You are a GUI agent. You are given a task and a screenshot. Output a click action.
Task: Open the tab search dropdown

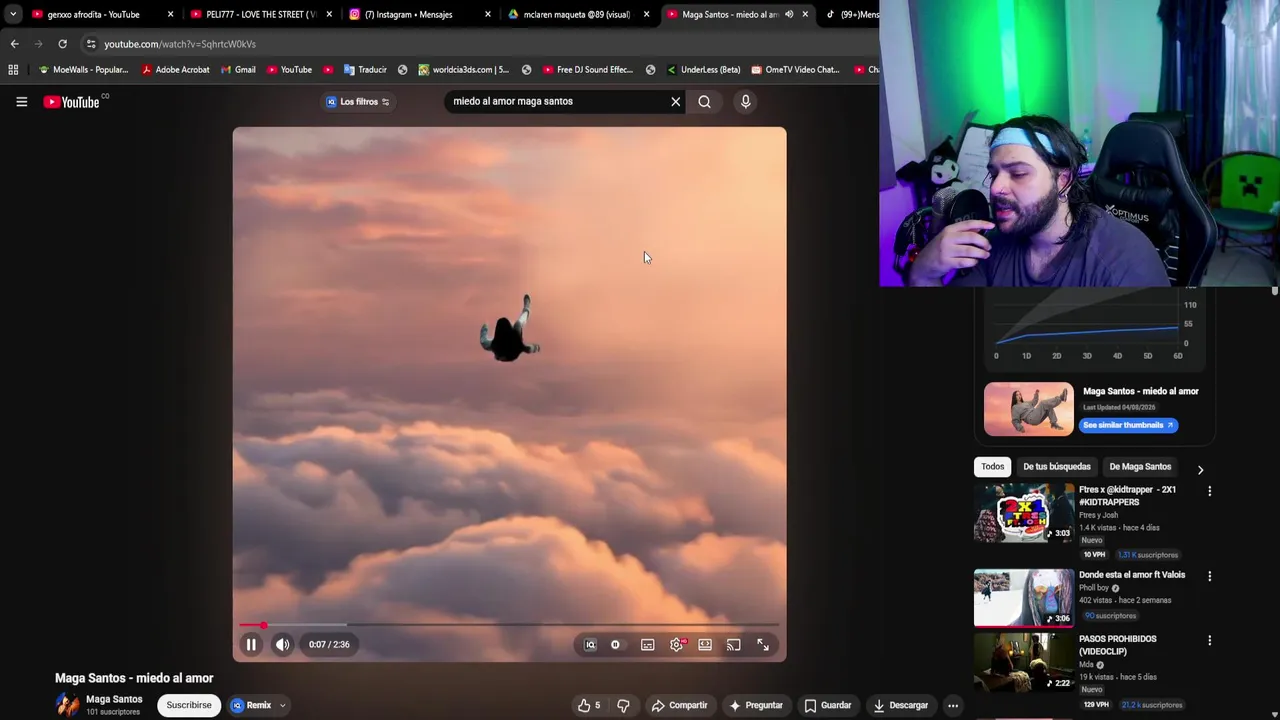12,14
